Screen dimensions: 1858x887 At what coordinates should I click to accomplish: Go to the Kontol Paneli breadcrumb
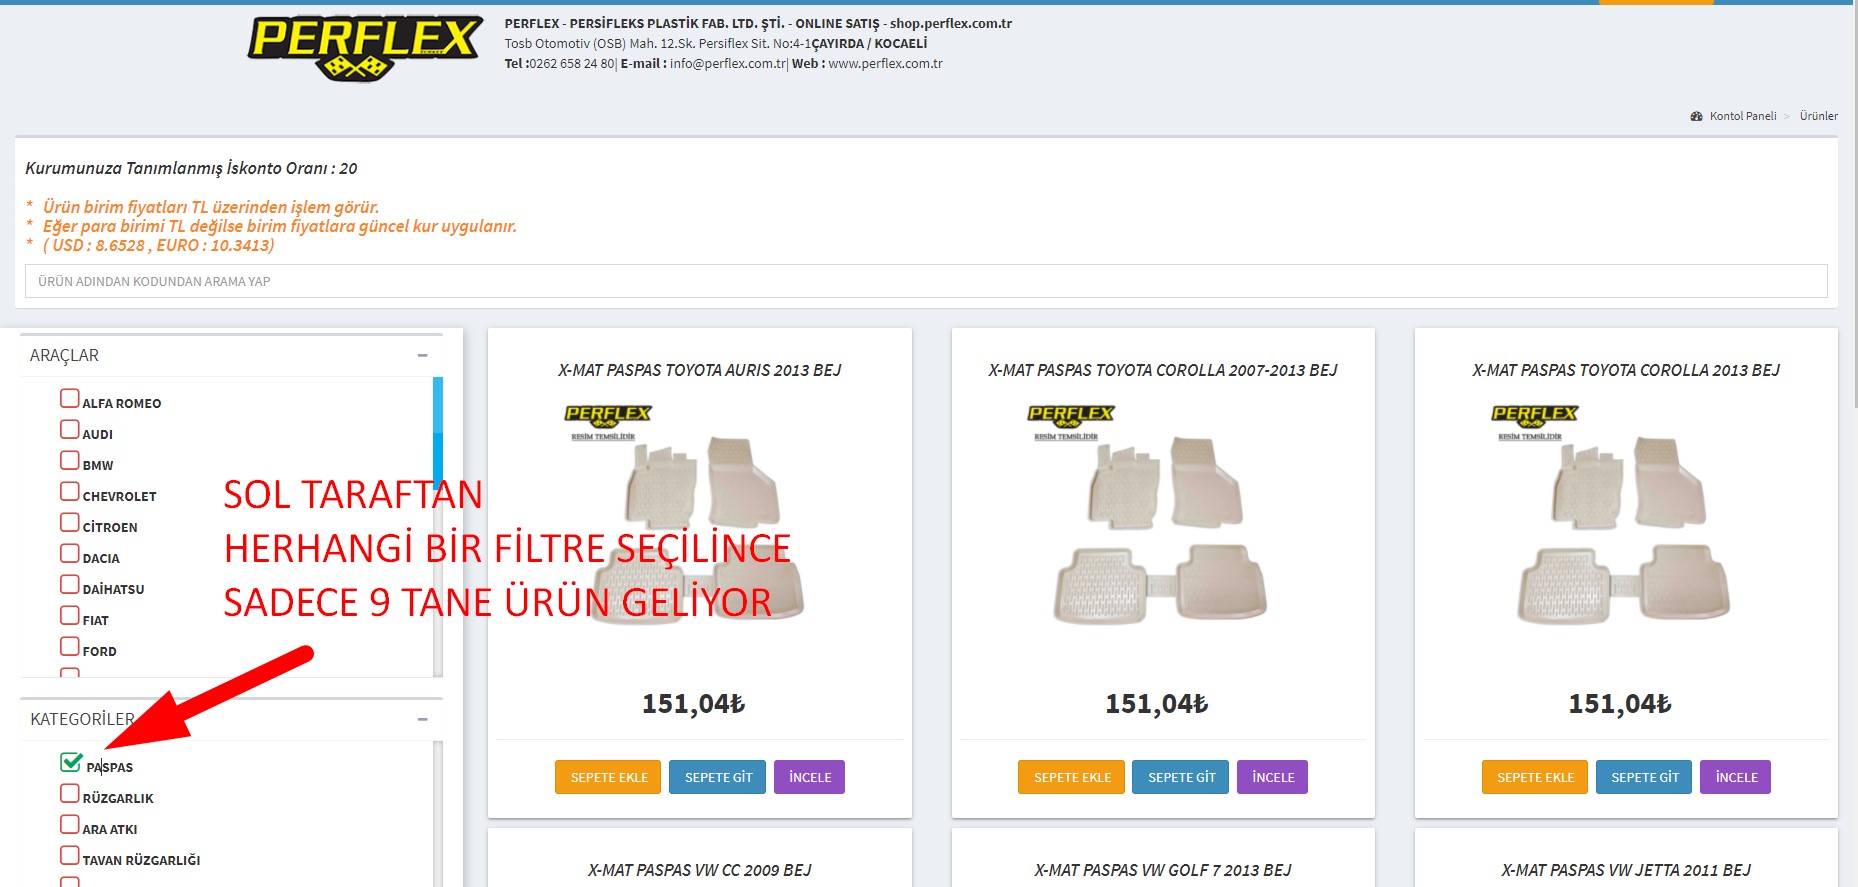click(1742, 116)
